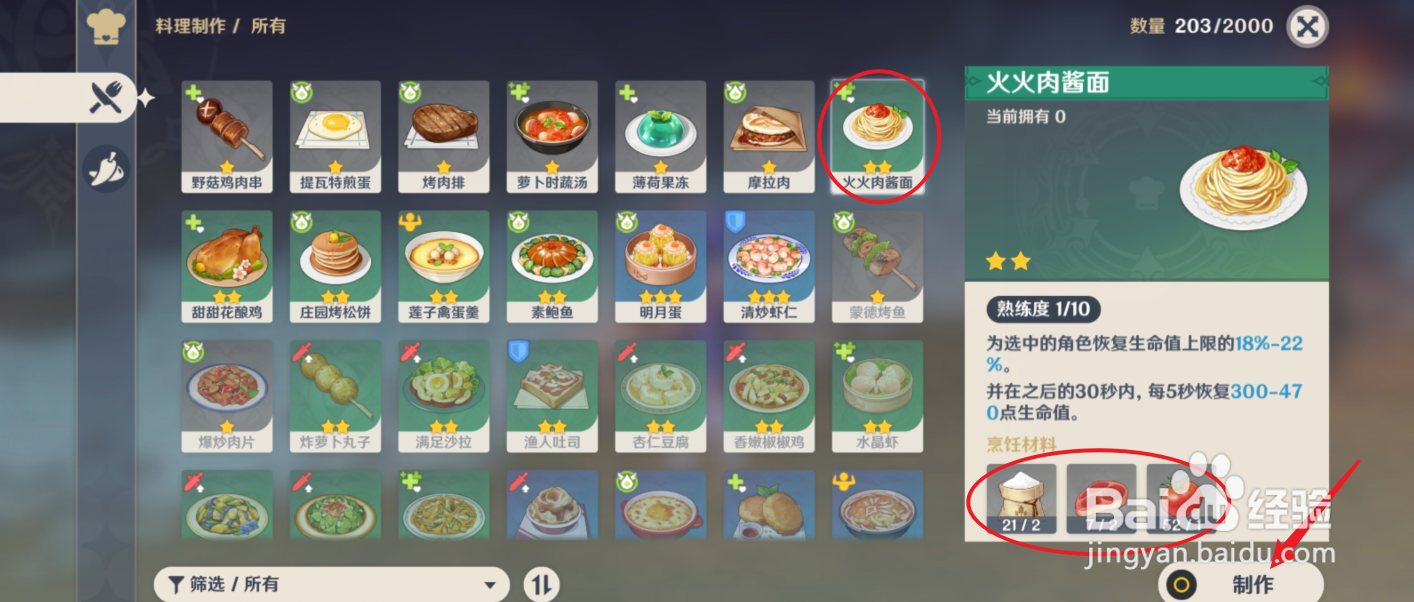Image resolution: width=1414 pixels, height=602 pixels.
Task: Close the cooking menu with X
Action: [1306, 26]
